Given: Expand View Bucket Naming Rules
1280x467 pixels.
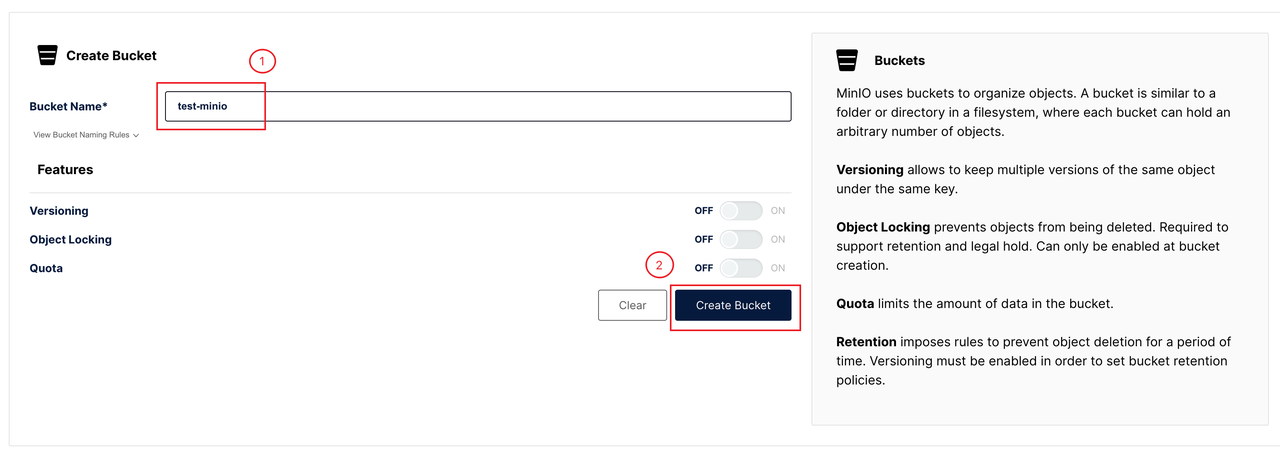Looking at the screenshot, I should (86, 135).
